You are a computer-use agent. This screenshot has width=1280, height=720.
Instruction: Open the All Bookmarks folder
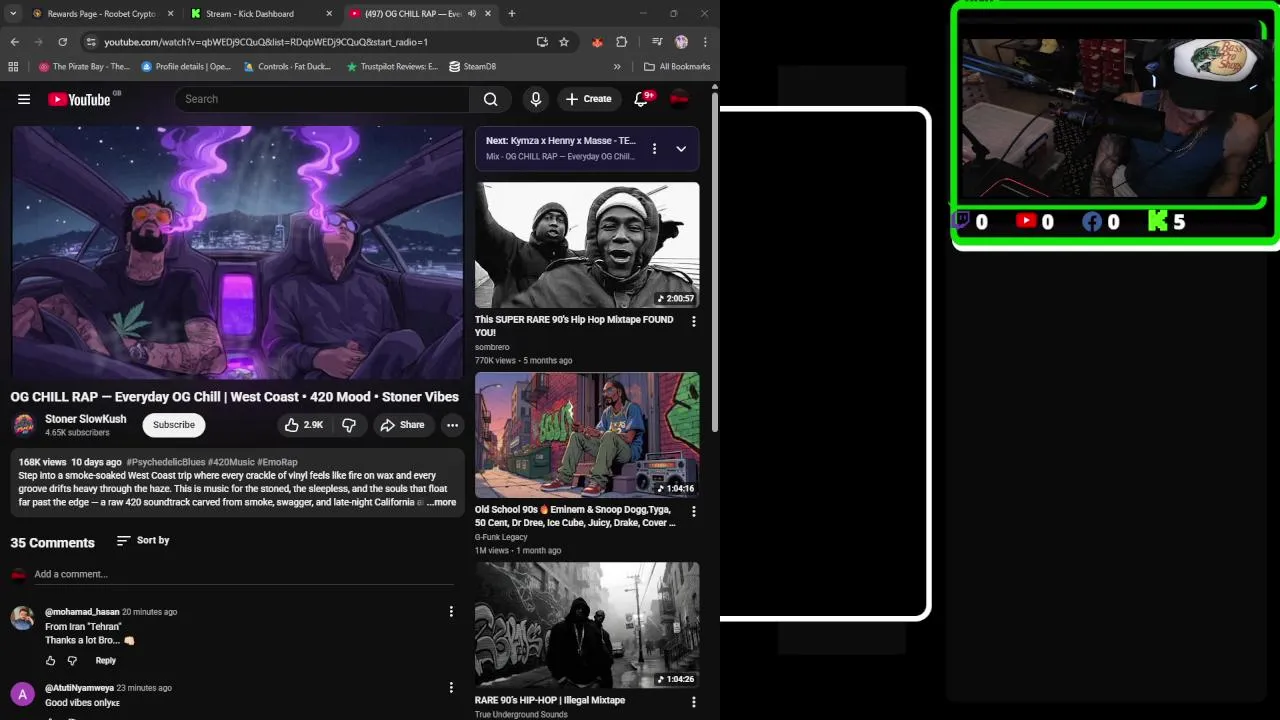click(677, 67)
